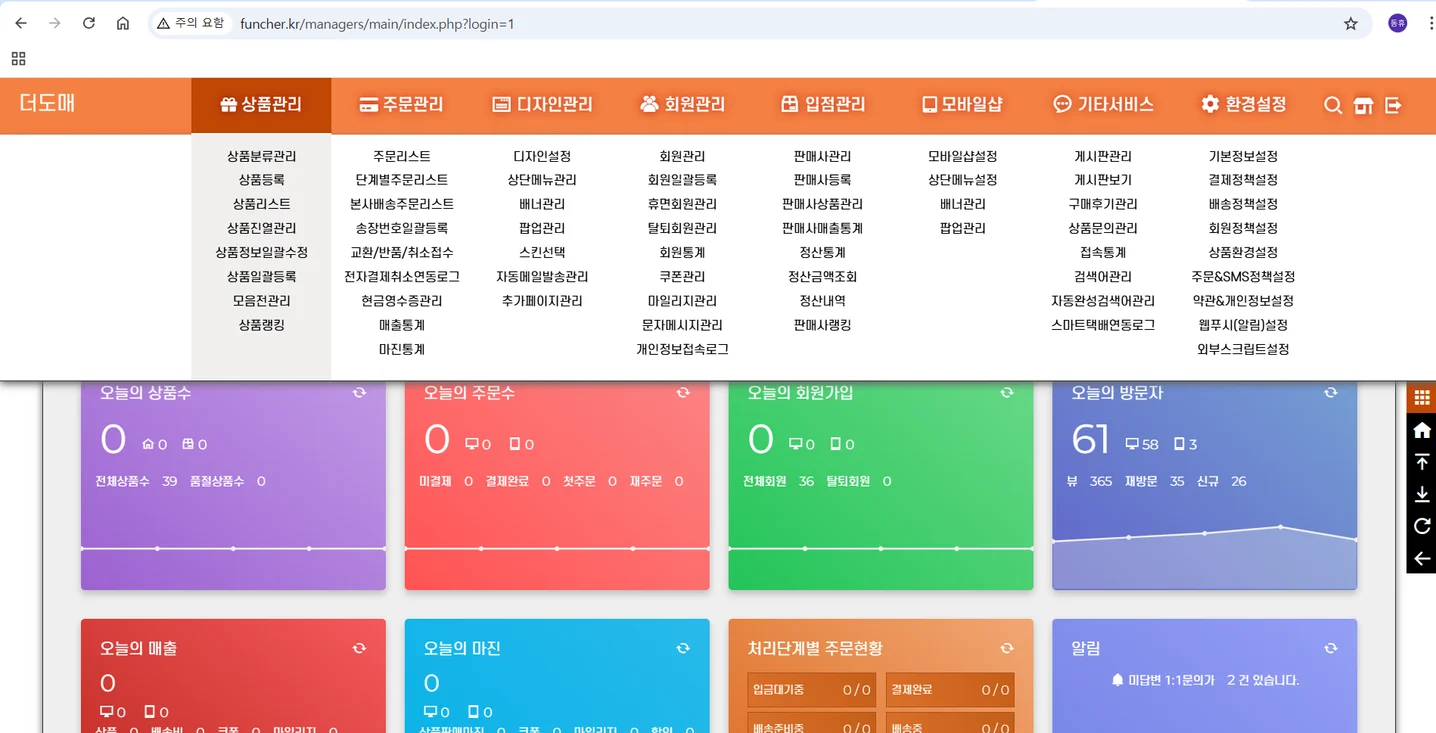Refresh the 오늘의 상품수 widget

pyautogui.click(x=359, y=392)
